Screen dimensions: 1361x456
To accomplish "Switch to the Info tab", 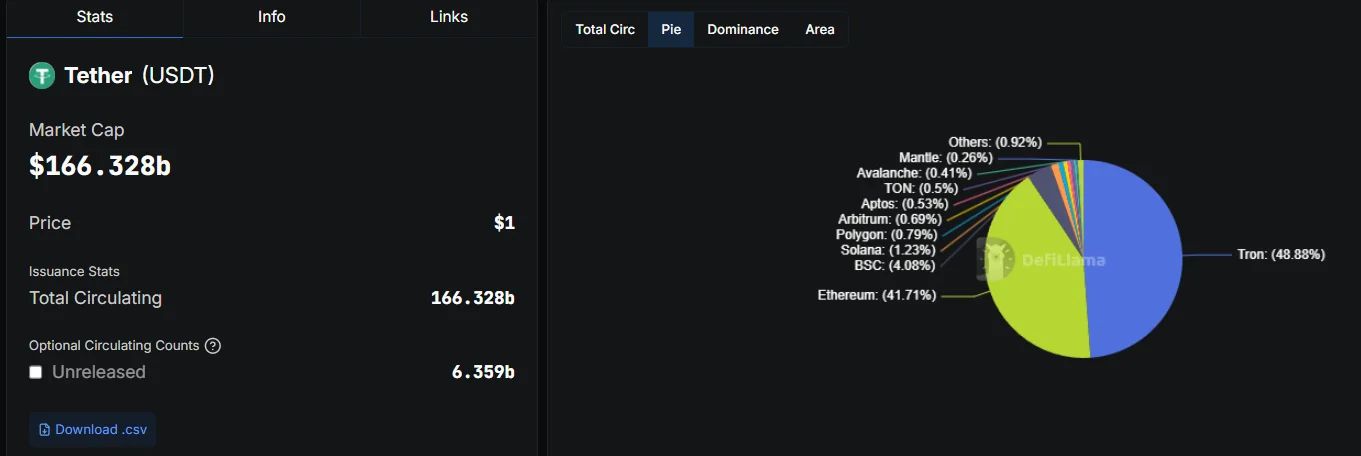I will (x=272, y=17).
